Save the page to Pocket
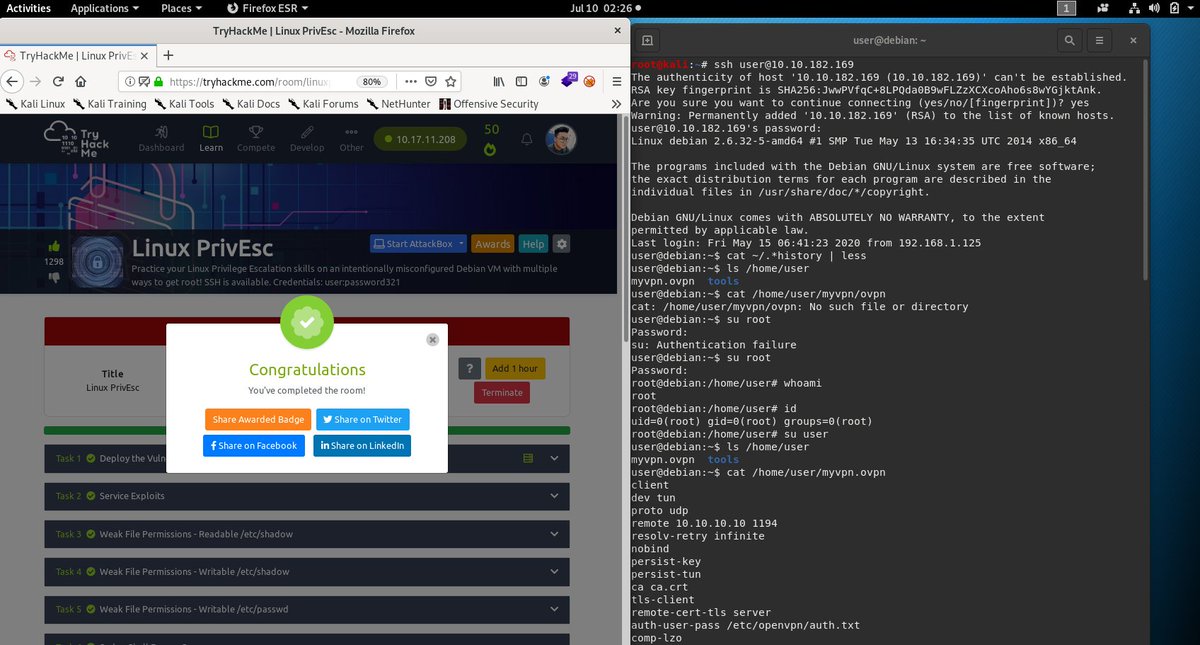This screenshot has width=1200, height=645. [431, 81]
